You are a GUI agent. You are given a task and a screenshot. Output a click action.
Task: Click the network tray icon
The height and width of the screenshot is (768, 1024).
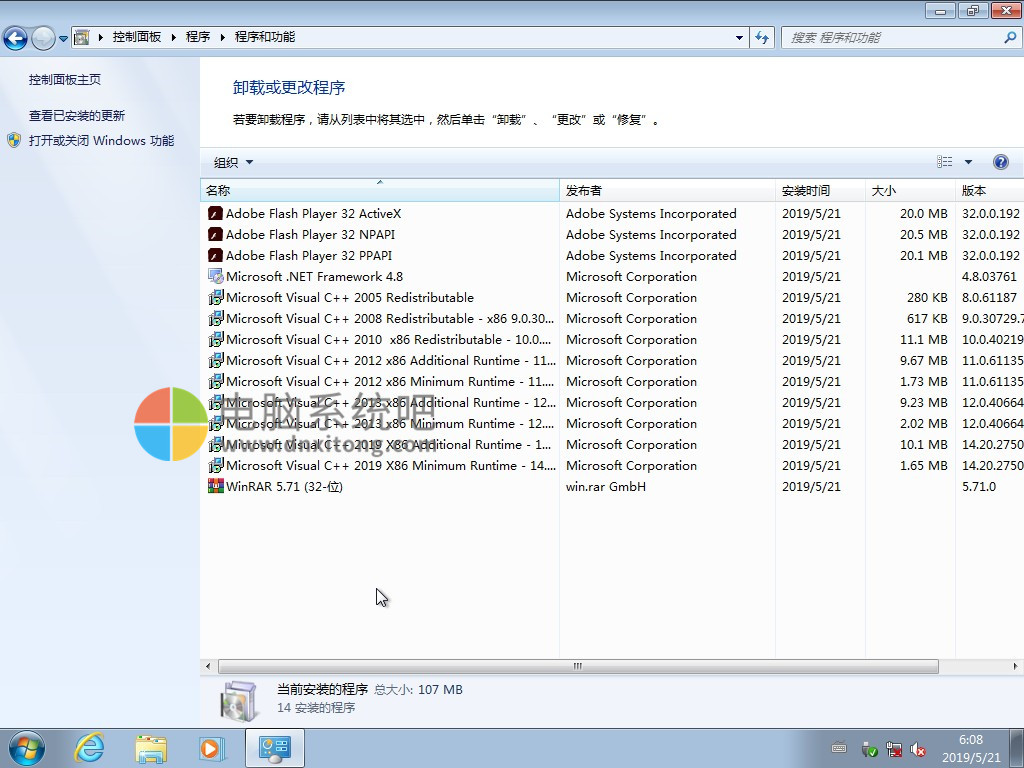(893, 750)
